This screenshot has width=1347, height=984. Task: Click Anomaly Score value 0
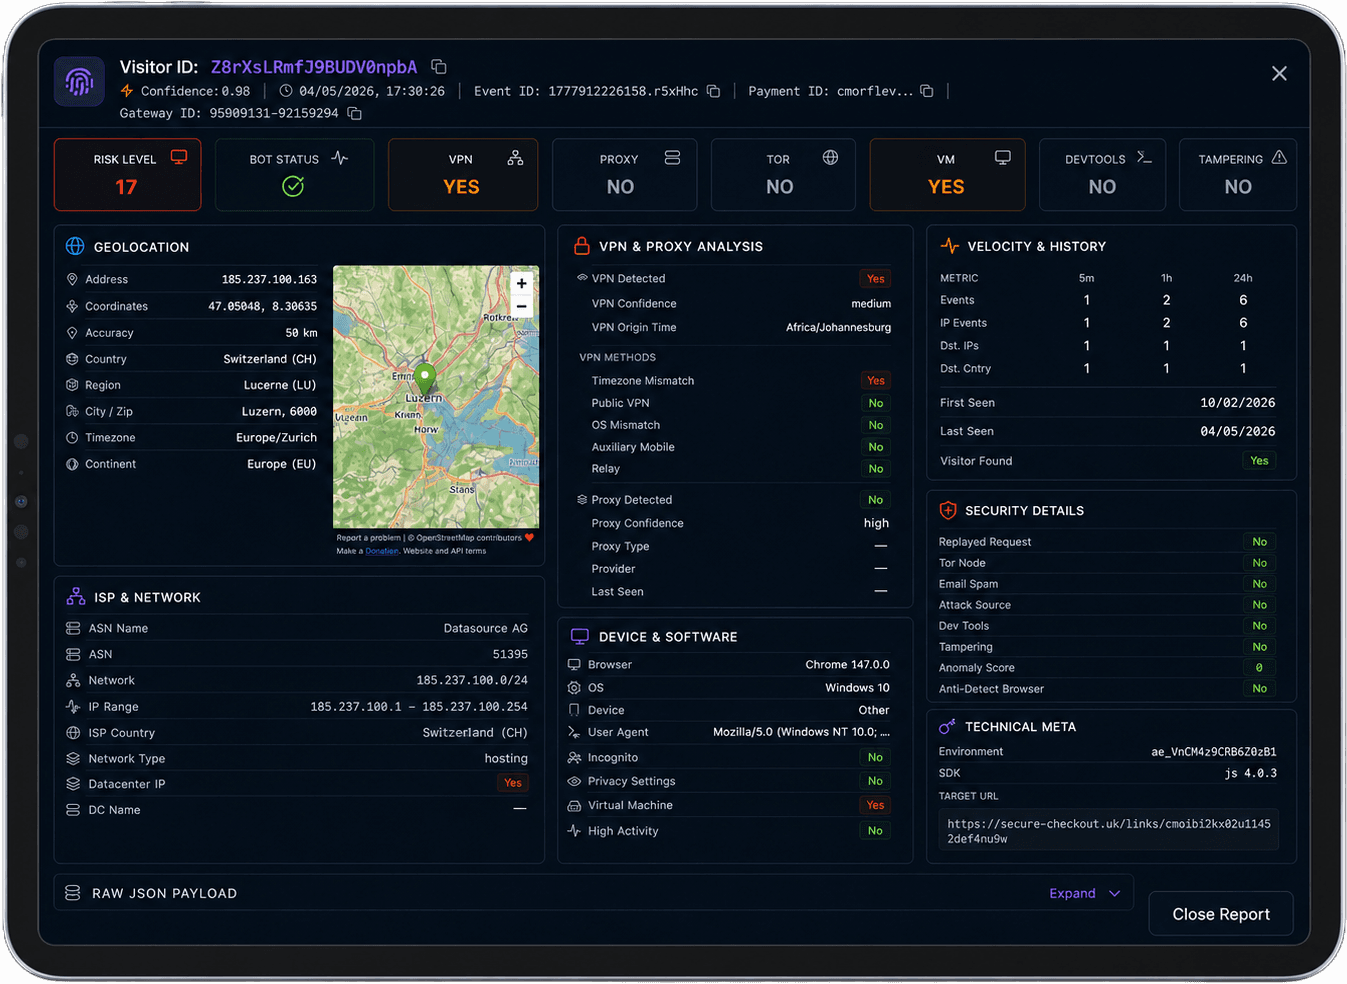pos(1259,668)
